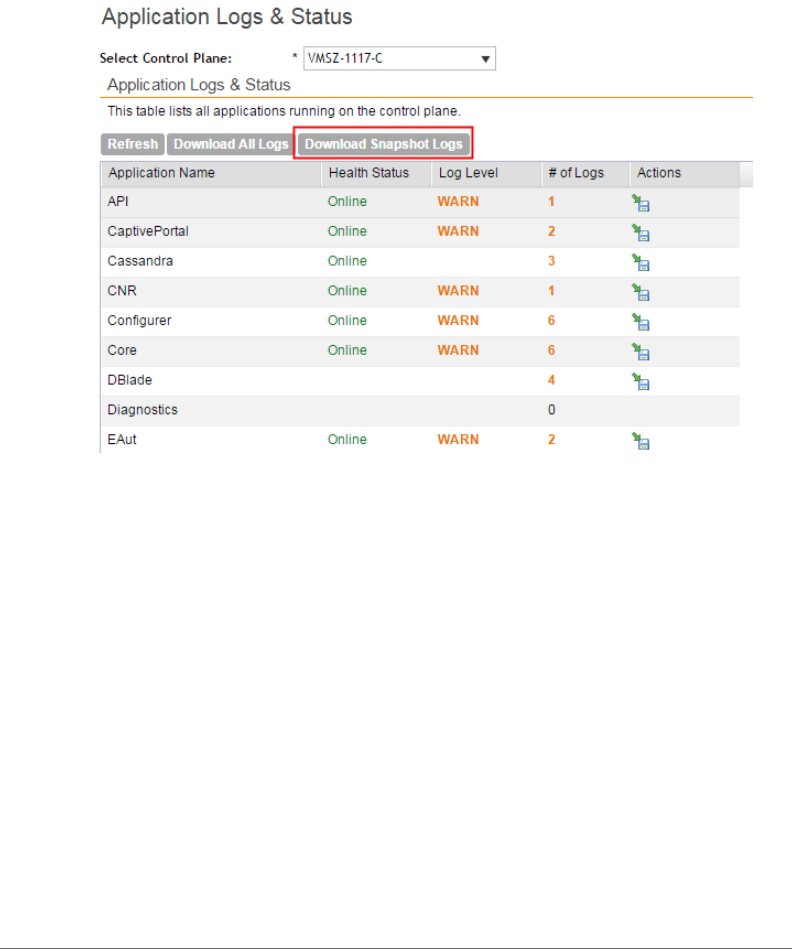The width and height of the screenshot is (792, 949).
Task: Select the Cassandra application name
Action: point(140,261)
